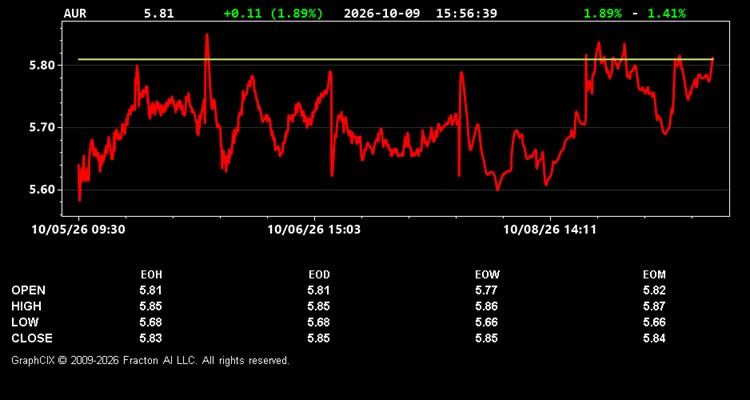Click the AUR ticker symbol

[x=75, y=13]
